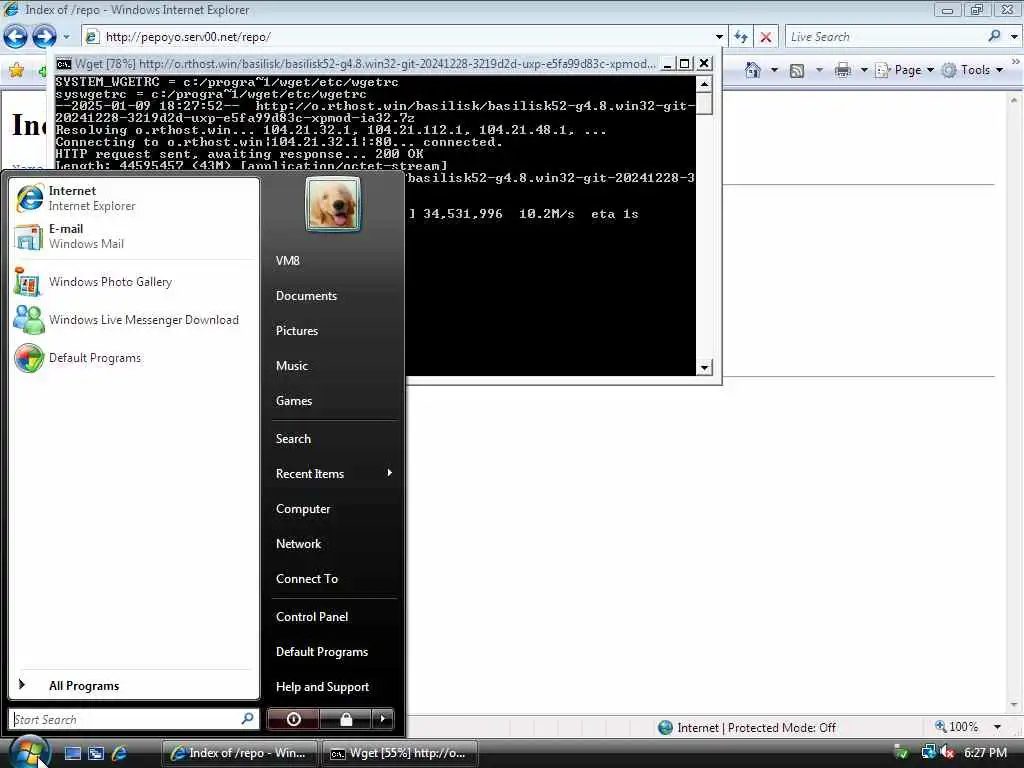Click the address bar URL field
Screen dimensions: 1024x768
(x=398, y=37)
